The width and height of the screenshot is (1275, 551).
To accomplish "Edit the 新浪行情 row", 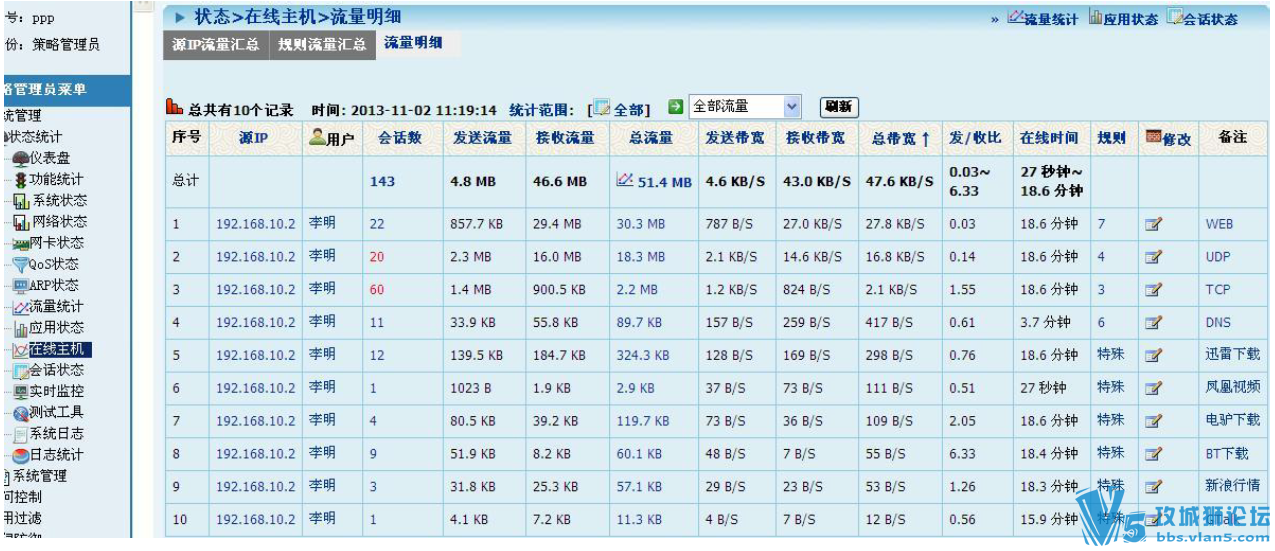I will (1153, 486).
